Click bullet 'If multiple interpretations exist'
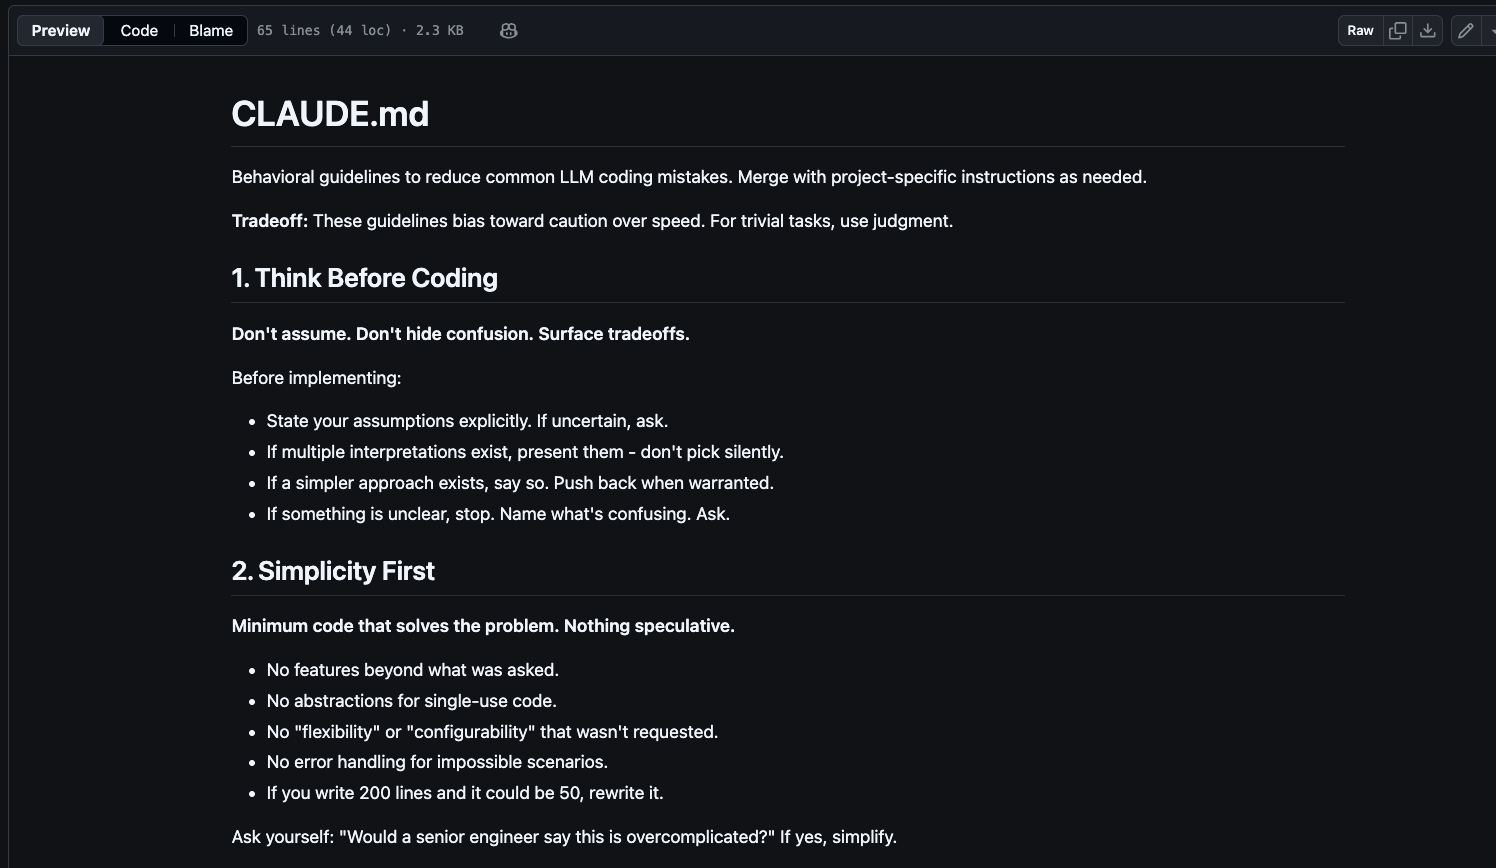The height and width of the screenshot is (868, 1496). coord(525,452)
